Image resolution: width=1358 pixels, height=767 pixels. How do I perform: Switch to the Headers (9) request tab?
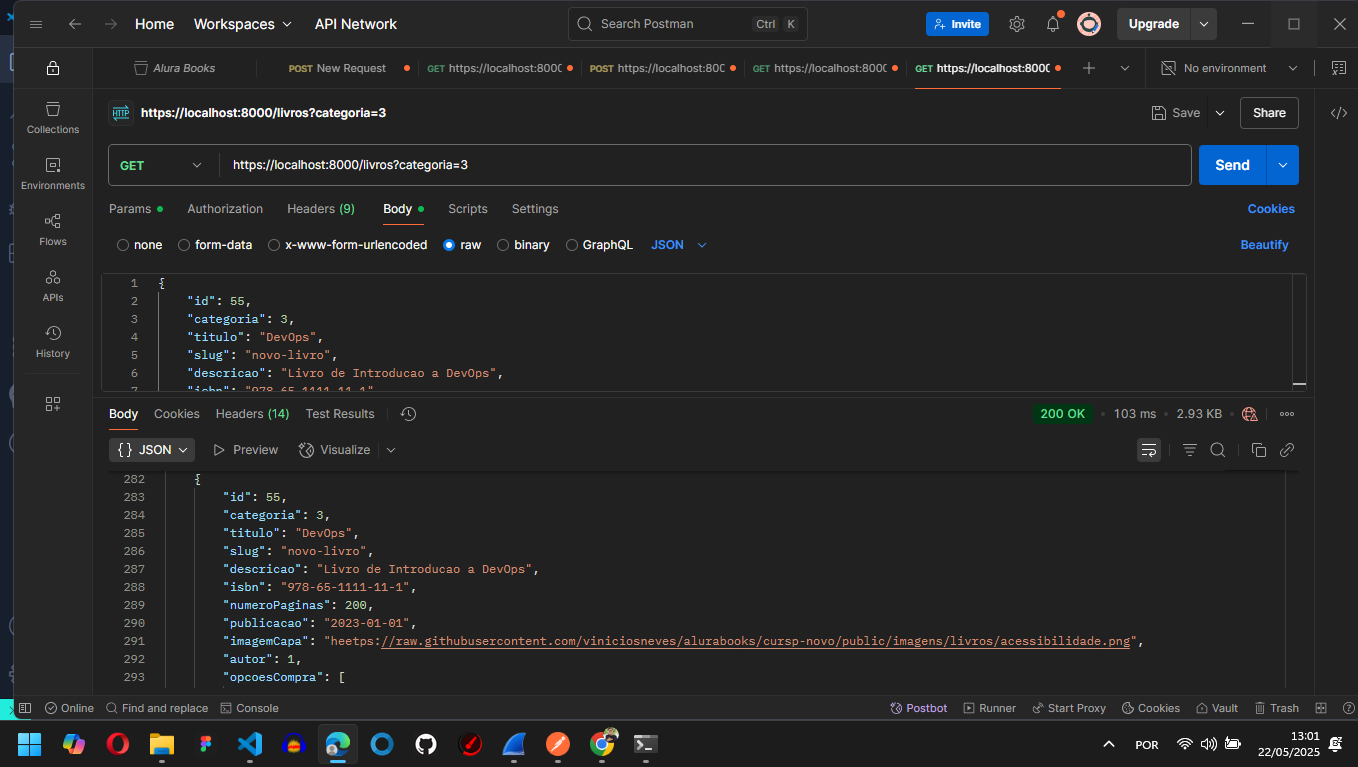pyautogui.click(x=321, y=209)
